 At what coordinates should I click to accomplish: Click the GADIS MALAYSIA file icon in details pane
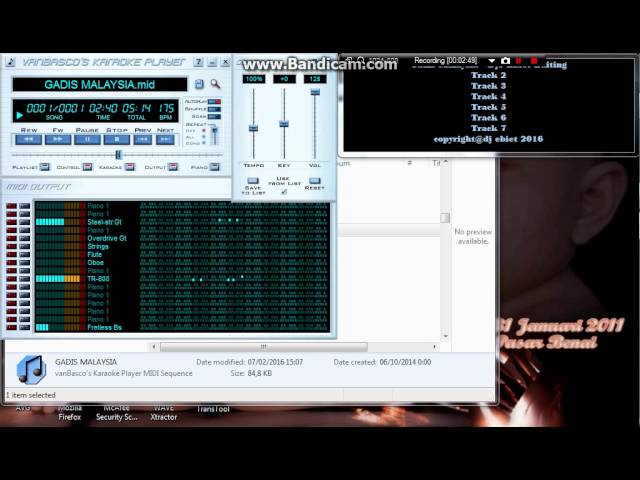coord(31,369)
